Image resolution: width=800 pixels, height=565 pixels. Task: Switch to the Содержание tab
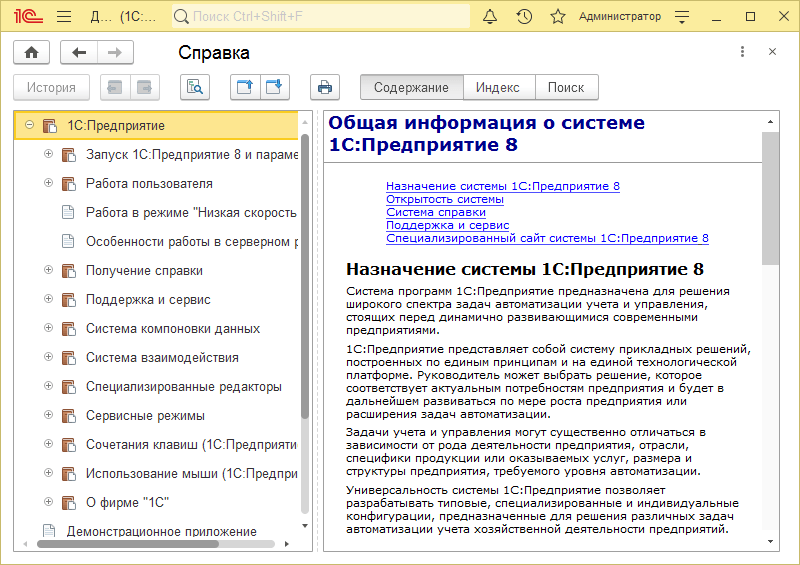coord(411,87)
